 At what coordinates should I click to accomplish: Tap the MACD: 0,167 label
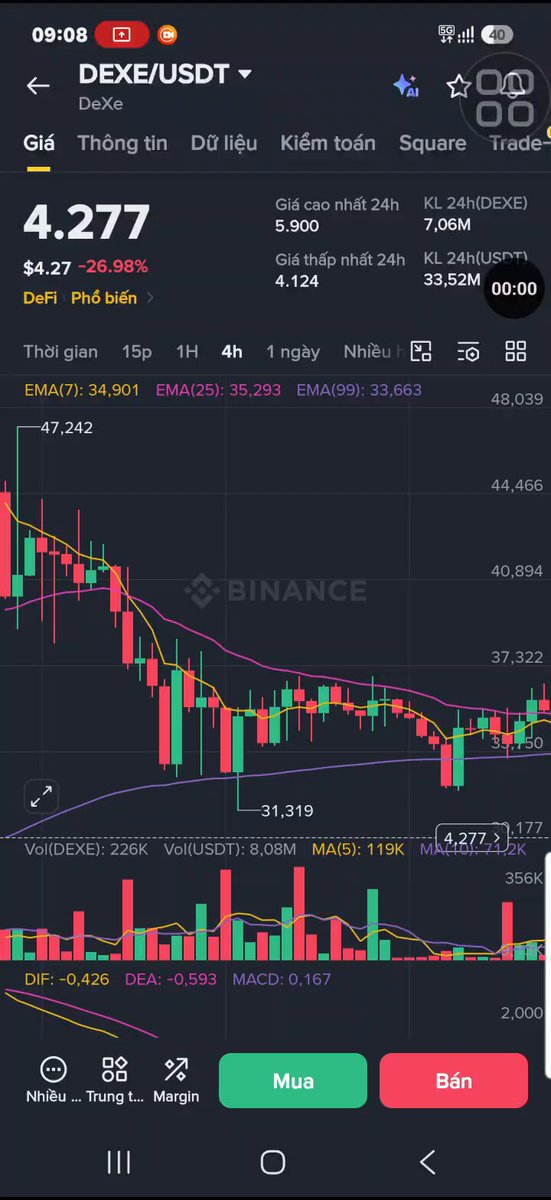[282, 979]
